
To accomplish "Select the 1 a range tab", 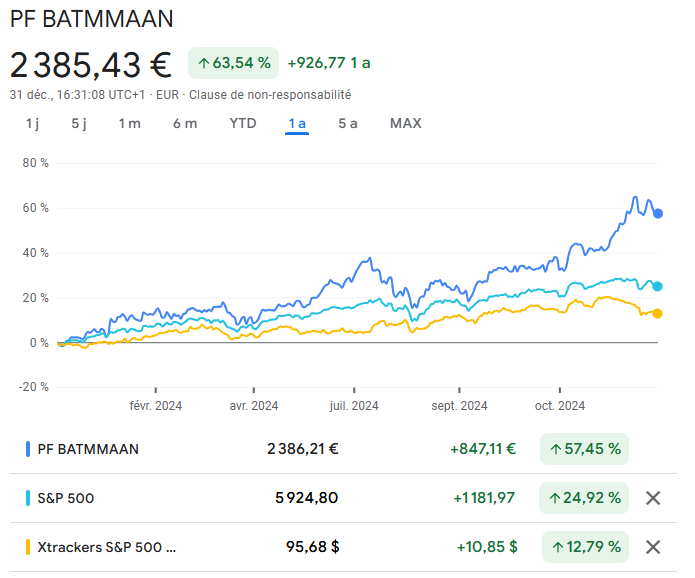I will [297, 123].
